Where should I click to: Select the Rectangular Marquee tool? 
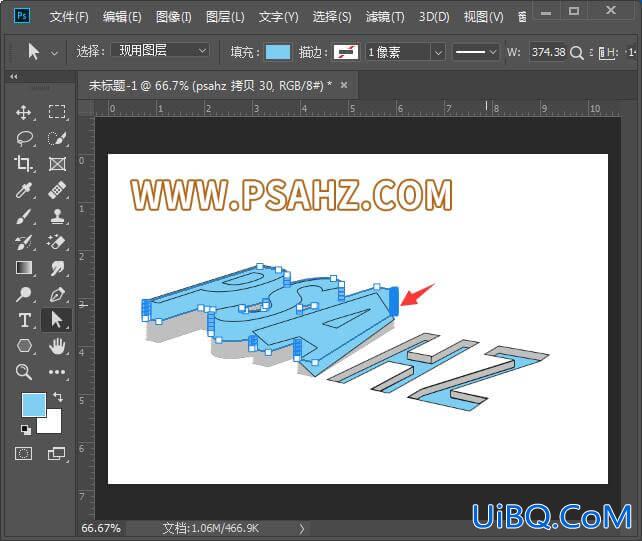pos(57,112)
